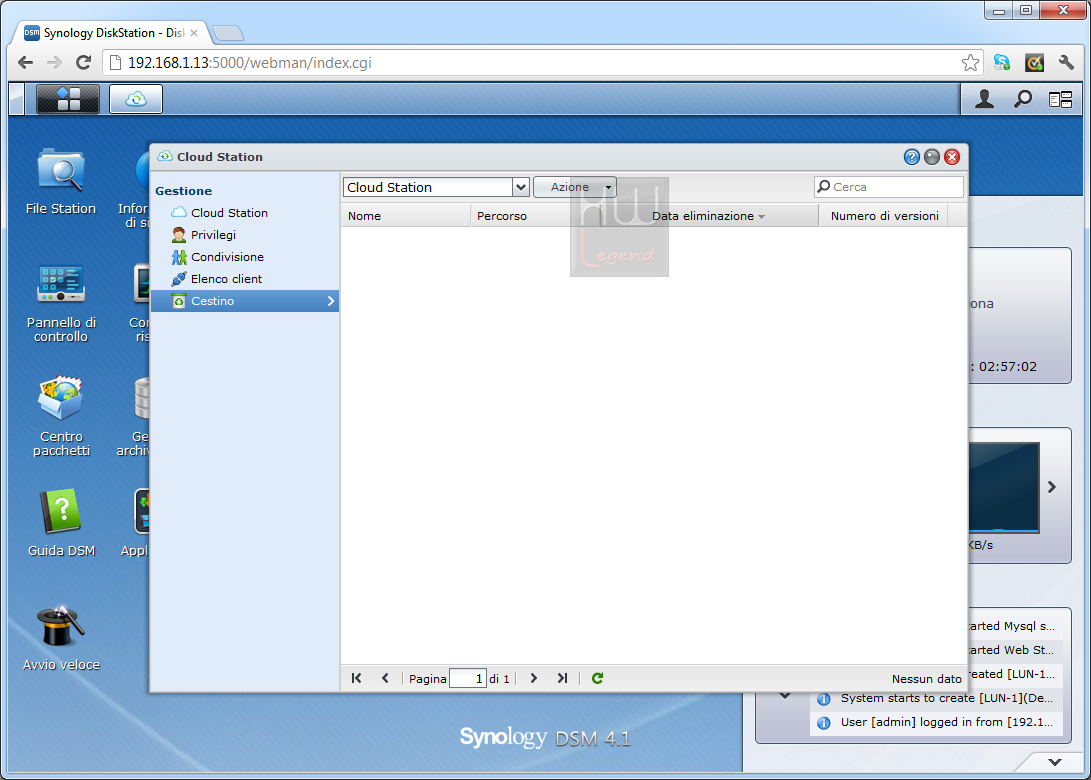Toggle the widgets panel icon in taskbar
This screenshot has width=1091, height=780.
(x=1060, y=100)
